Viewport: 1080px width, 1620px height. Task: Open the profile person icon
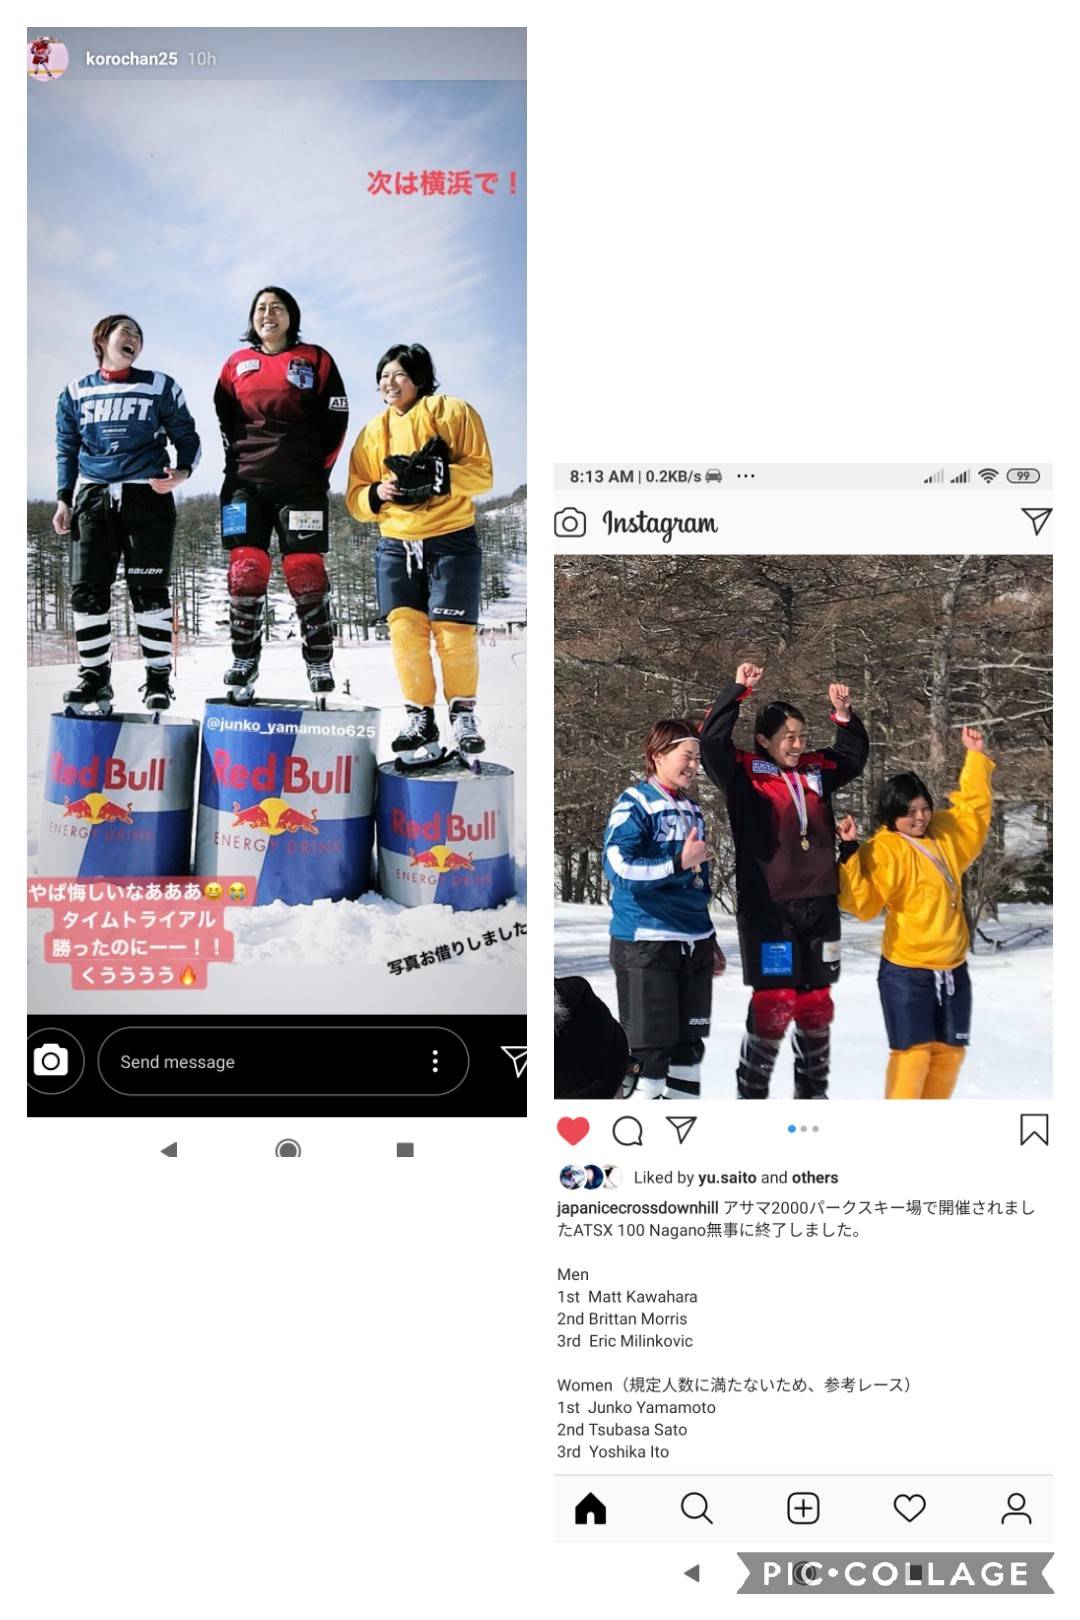pyautogui.click(x=1016, y=1508)
